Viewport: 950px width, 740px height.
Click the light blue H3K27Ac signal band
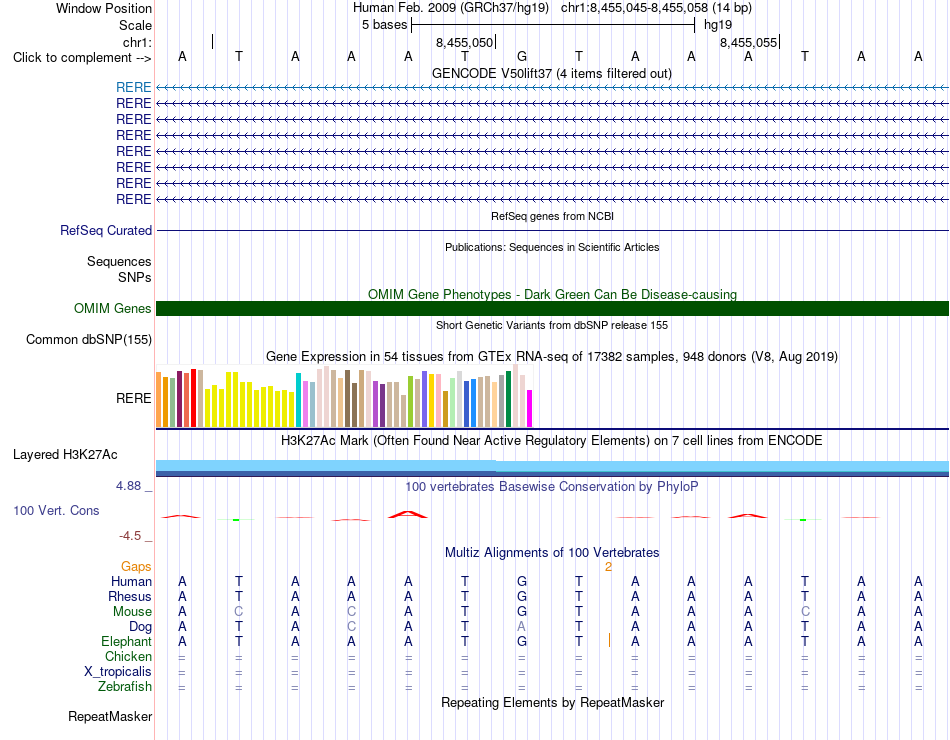pyautogui.click(x=552, y=465)
